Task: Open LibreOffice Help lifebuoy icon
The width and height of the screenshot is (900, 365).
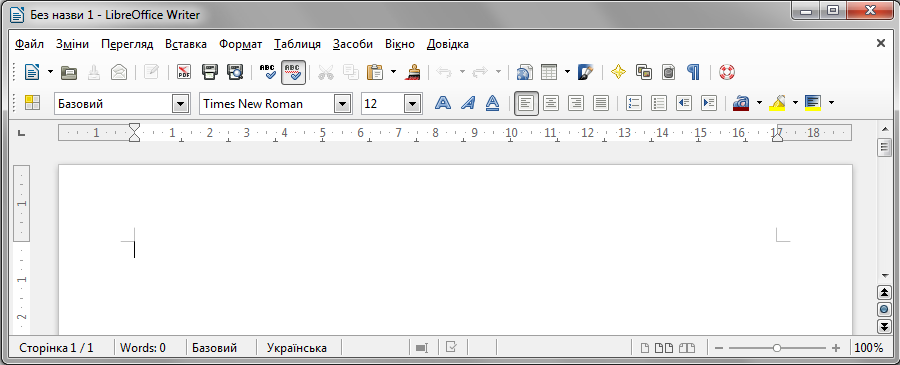Action: pyautogui.click(x=727, y=72)
